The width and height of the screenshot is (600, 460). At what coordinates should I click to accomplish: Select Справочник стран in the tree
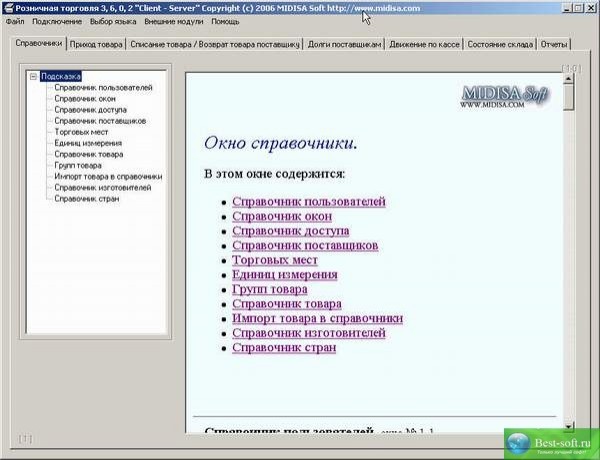coord(86,199)
